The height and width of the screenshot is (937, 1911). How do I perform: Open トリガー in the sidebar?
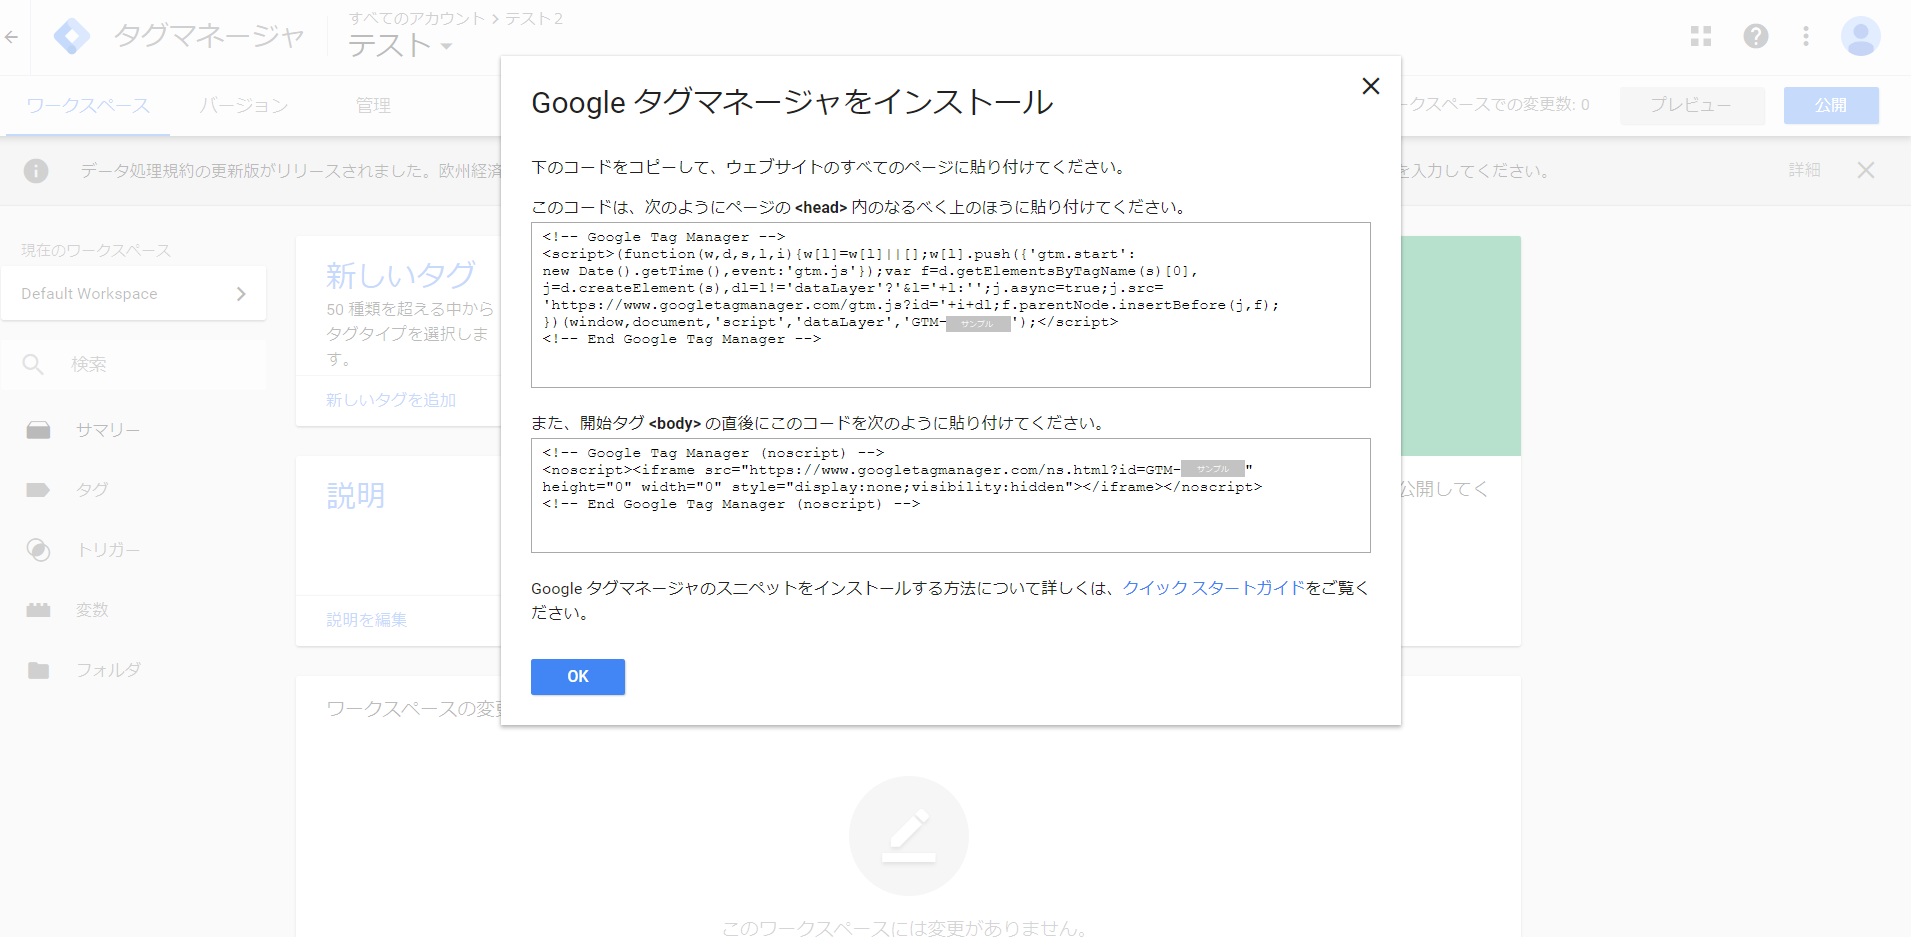[108, 550]
